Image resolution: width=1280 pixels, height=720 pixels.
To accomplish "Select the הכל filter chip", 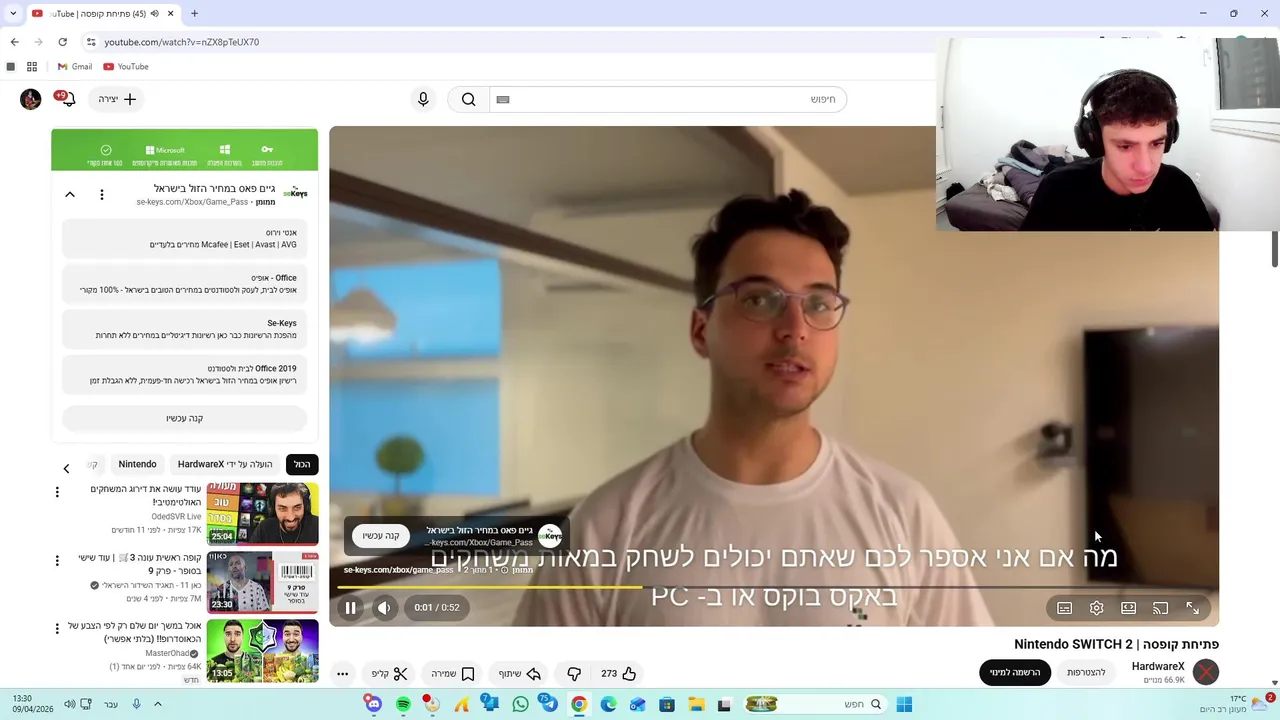I will point(302,464).
